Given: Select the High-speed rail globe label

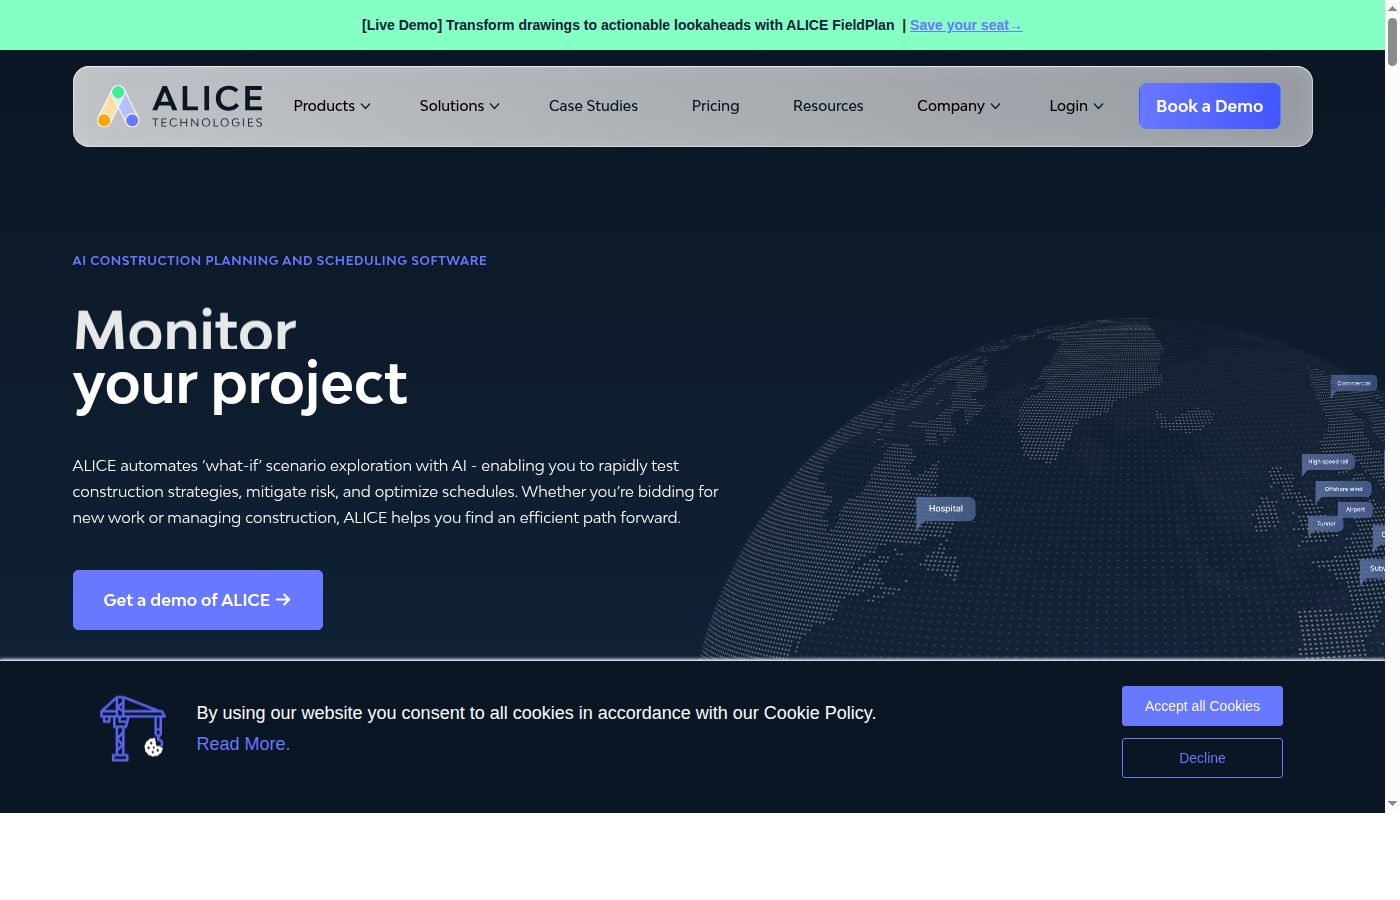Looking at the screenshot, I should (x=1328, y=462).
